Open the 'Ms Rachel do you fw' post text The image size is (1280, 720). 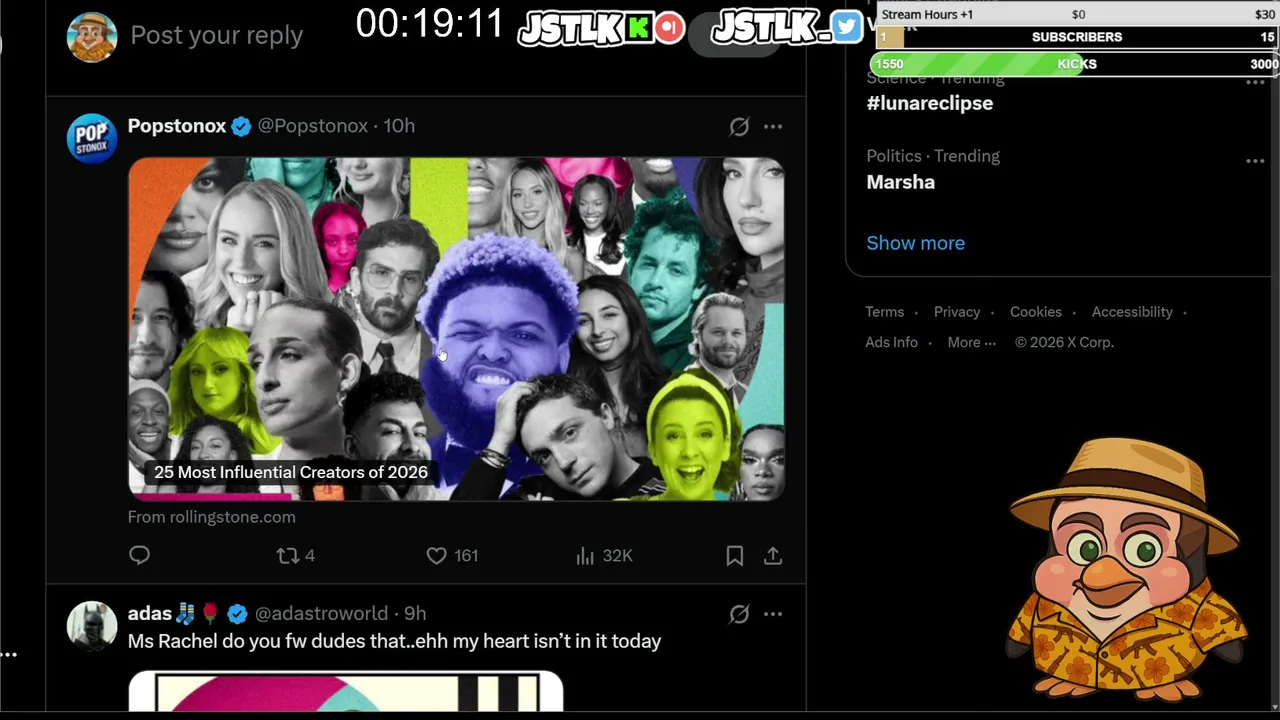tap(395, 641)
